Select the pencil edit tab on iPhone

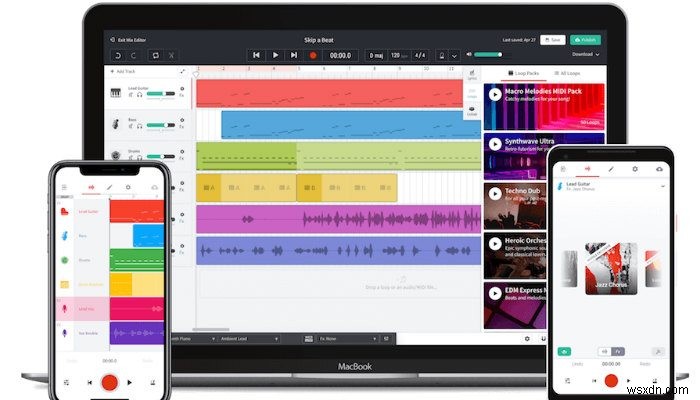[x=109, y=187]
